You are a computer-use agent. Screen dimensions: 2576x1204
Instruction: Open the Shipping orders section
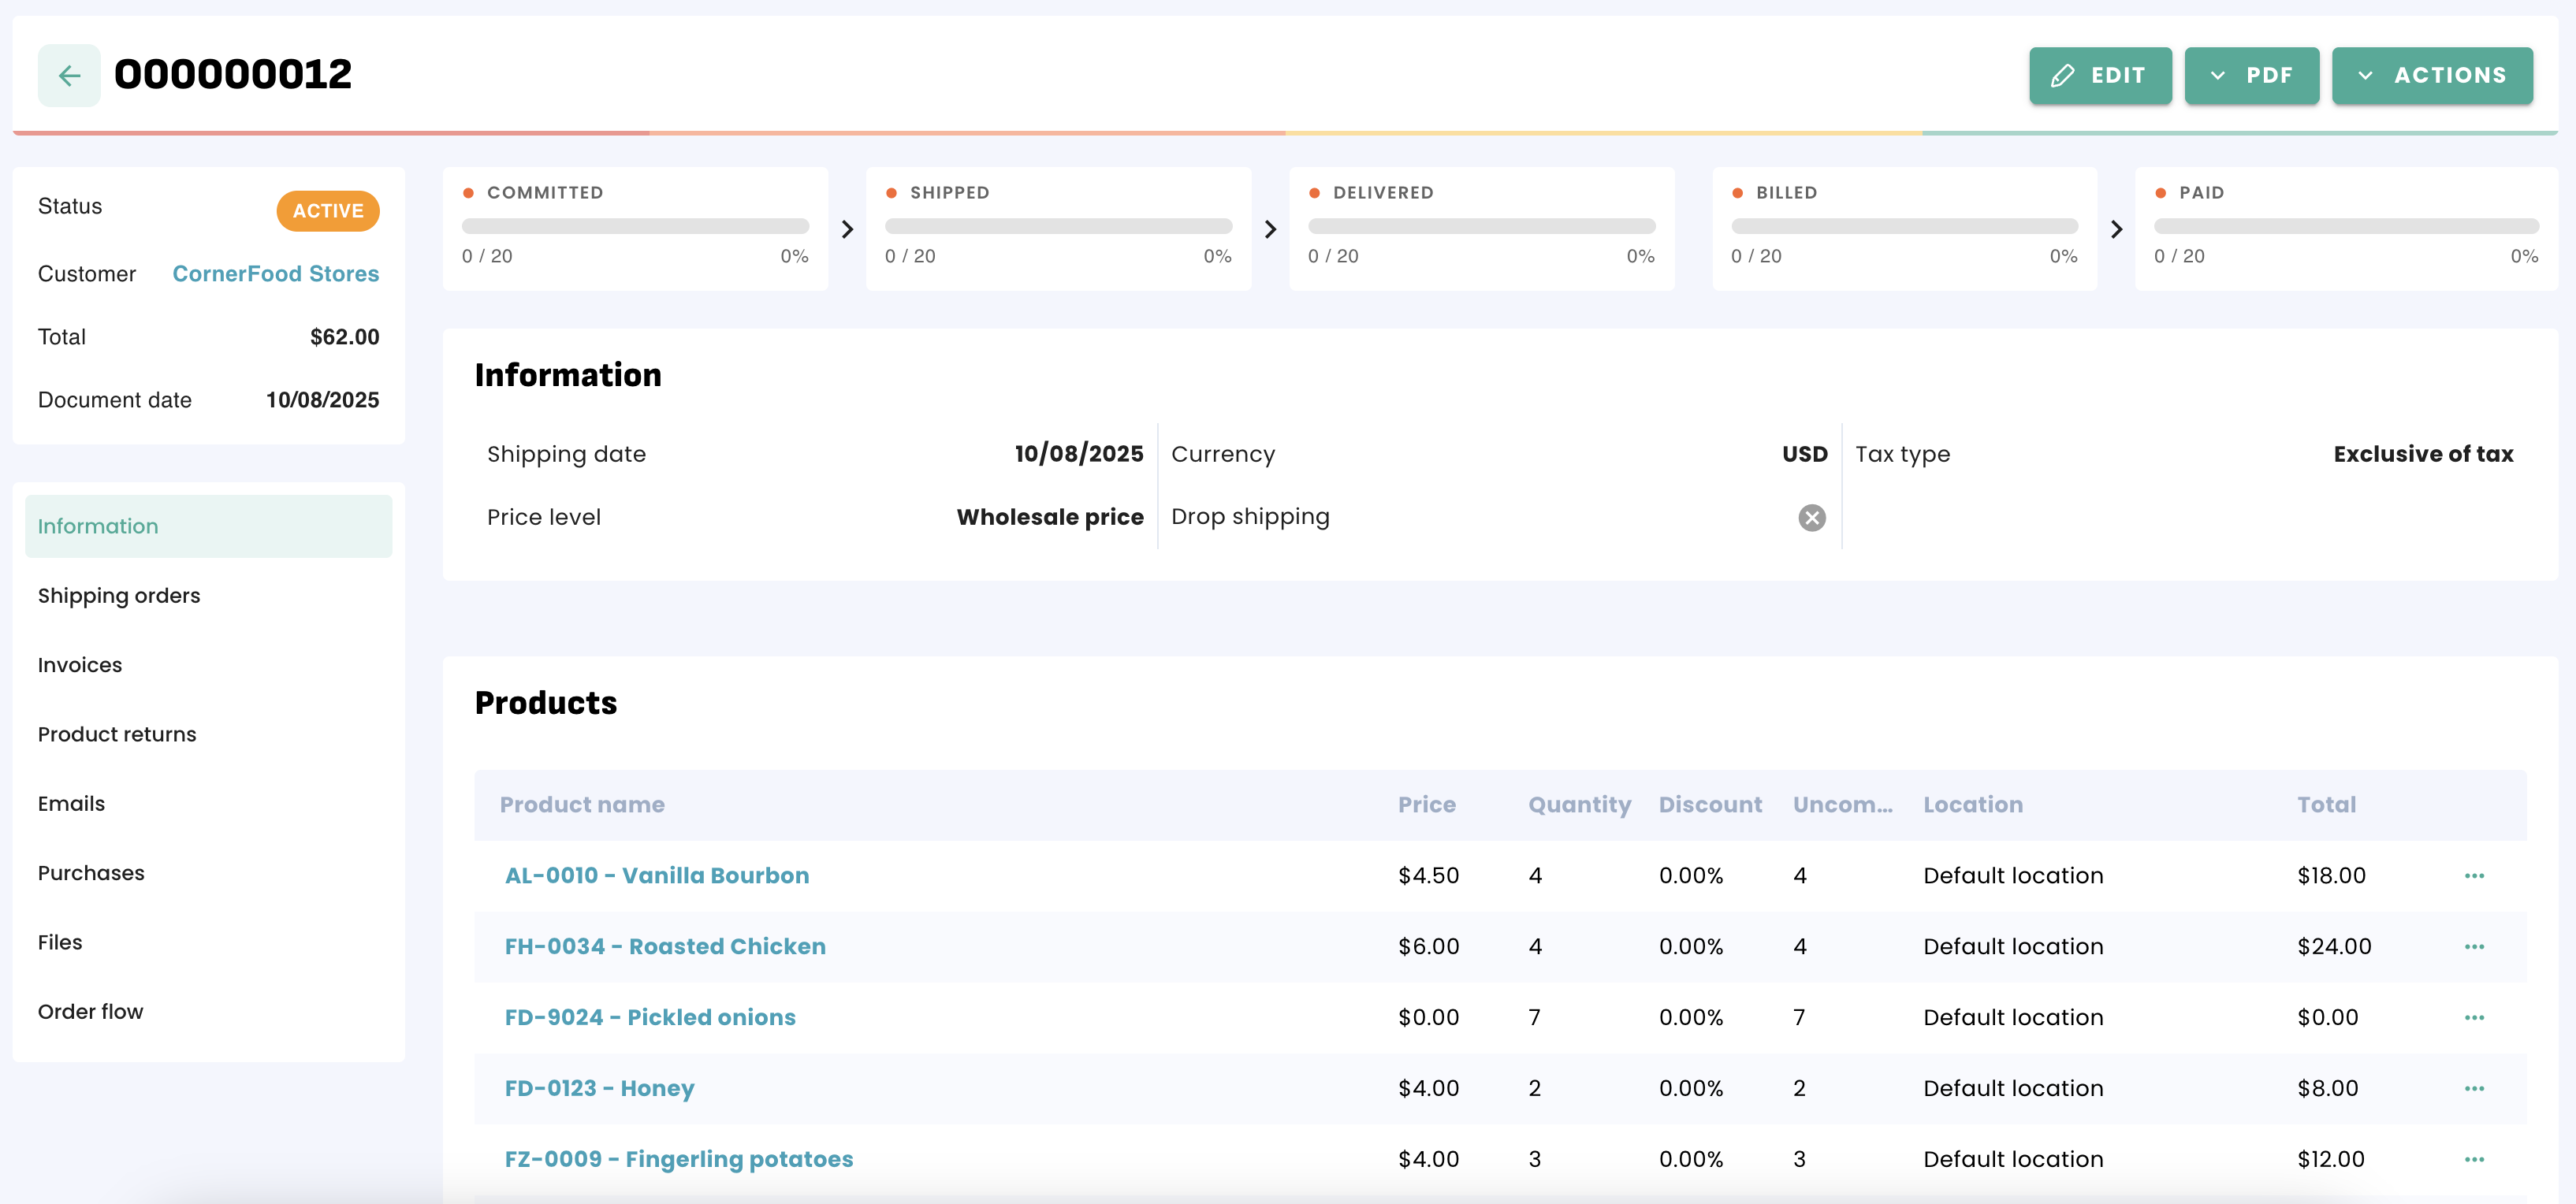[x=119, y=595]
